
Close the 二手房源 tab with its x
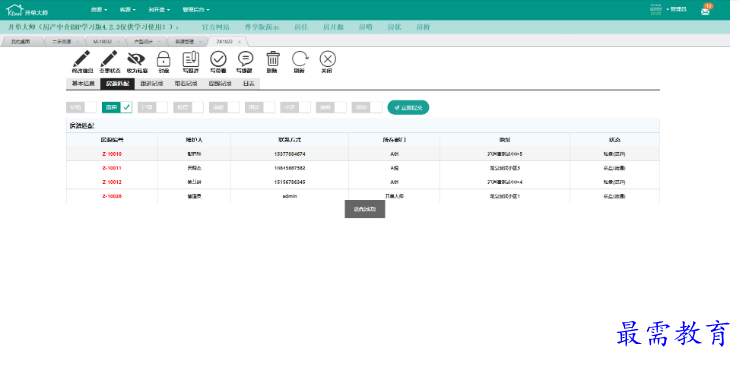[77, 41]
